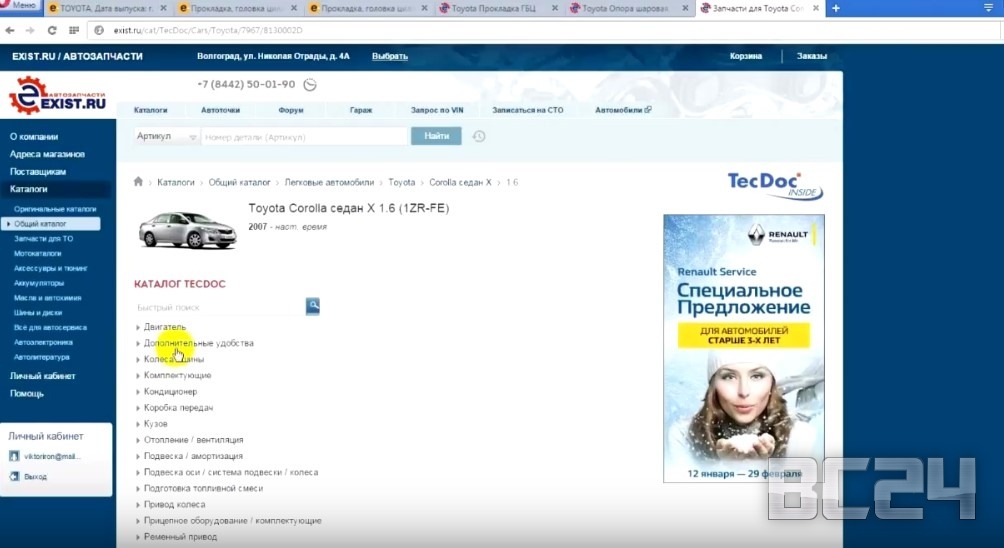
Task: Click the Exist.ru gear logo
Action: (x=27, y=95)
